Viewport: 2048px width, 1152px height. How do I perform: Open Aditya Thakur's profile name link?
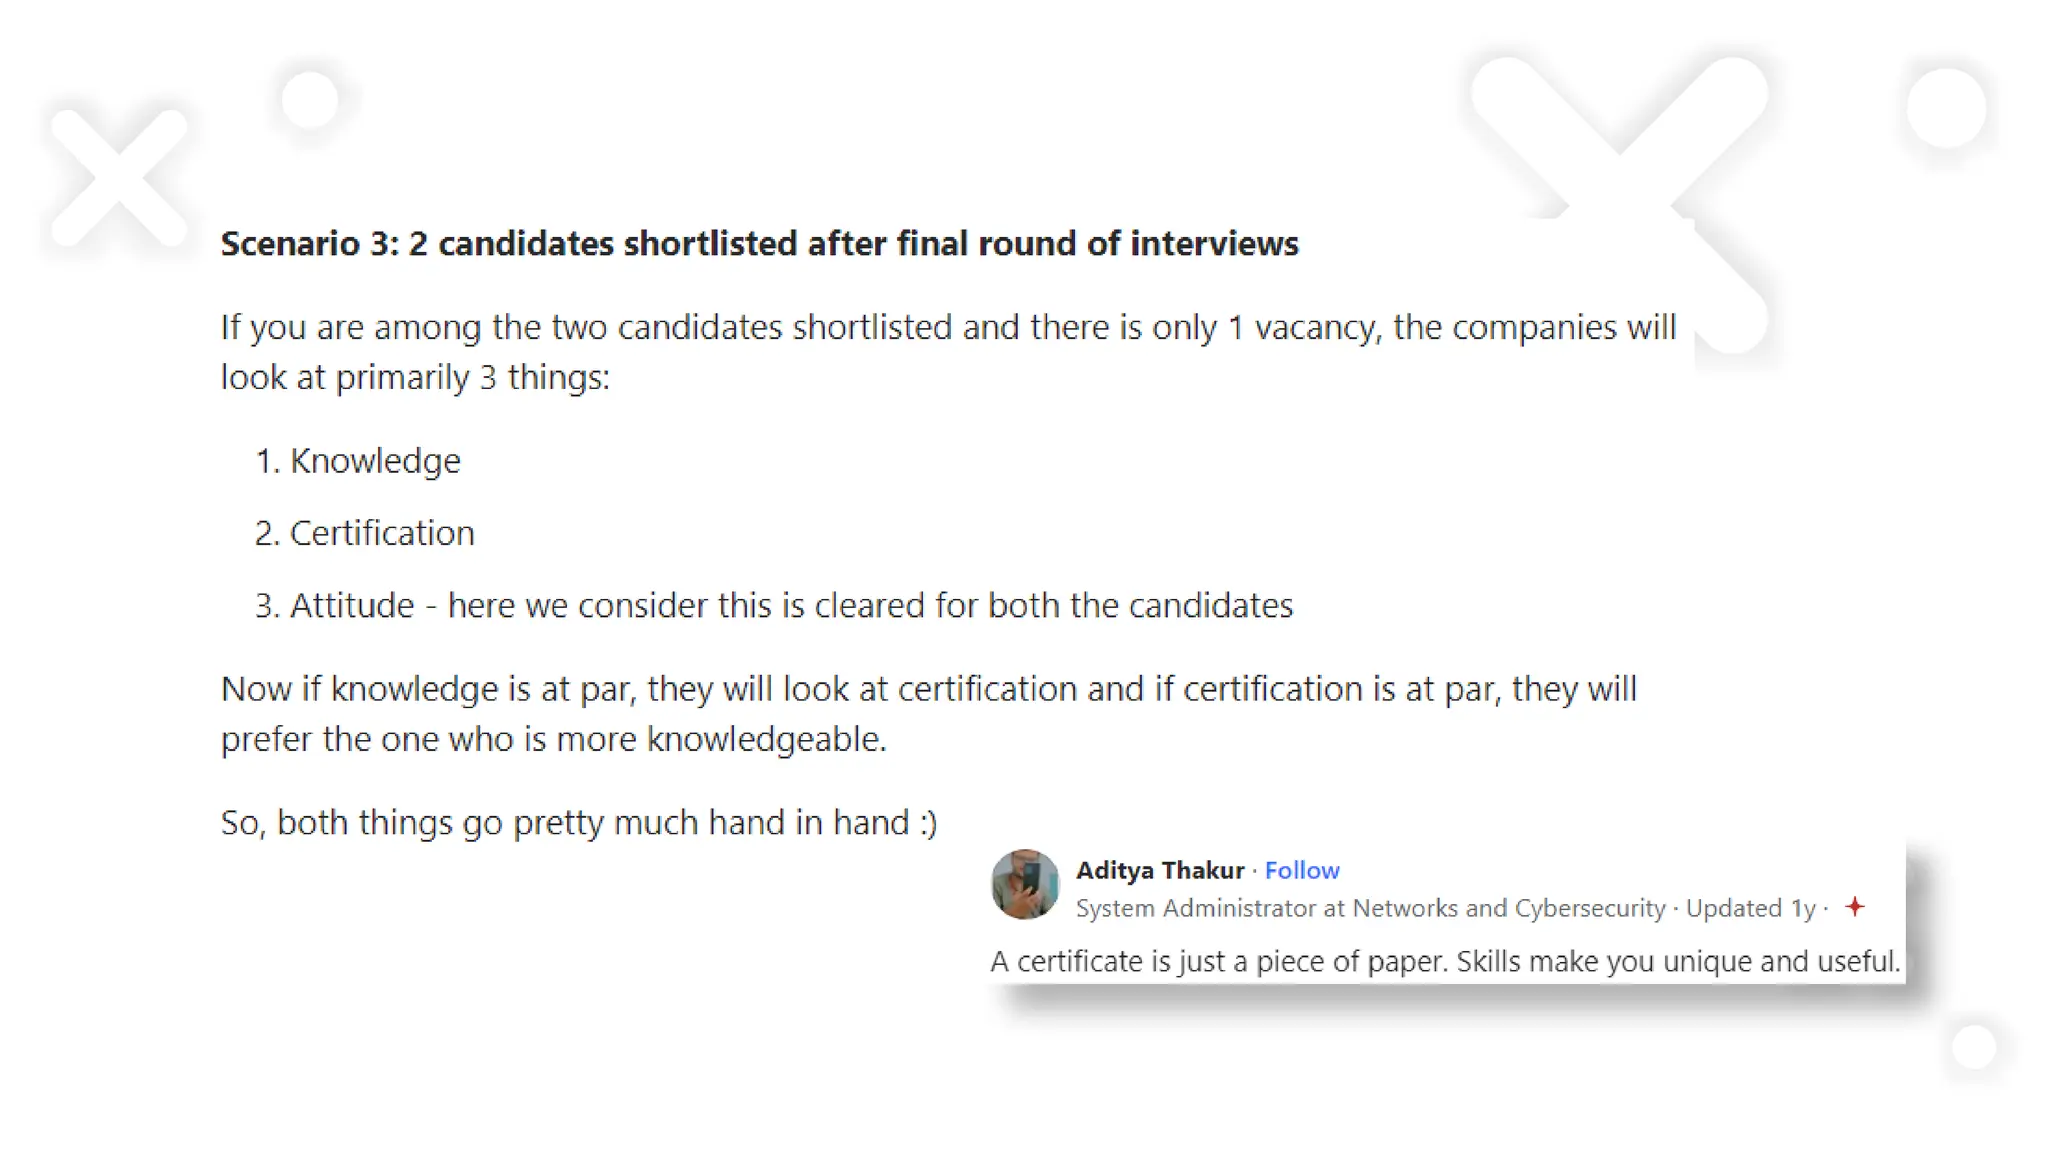pos(1160,870)
